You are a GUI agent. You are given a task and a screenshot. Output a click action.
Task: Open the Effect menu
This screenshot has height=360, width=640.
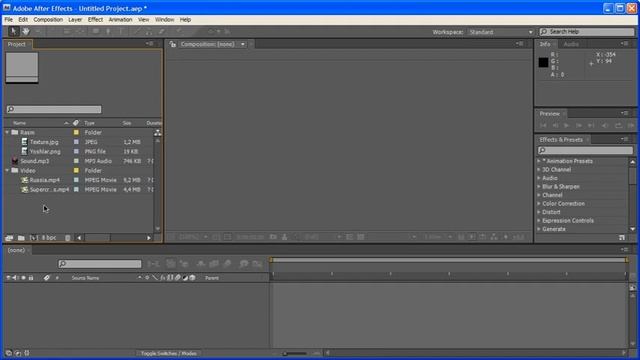(95, 20)
